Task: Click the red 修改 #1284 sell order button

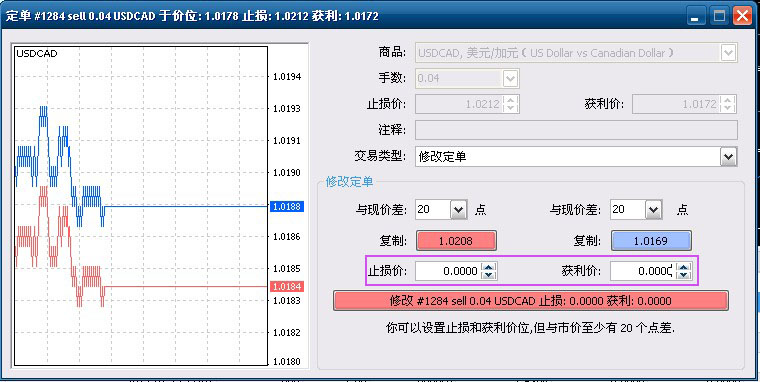Action: 531,301
